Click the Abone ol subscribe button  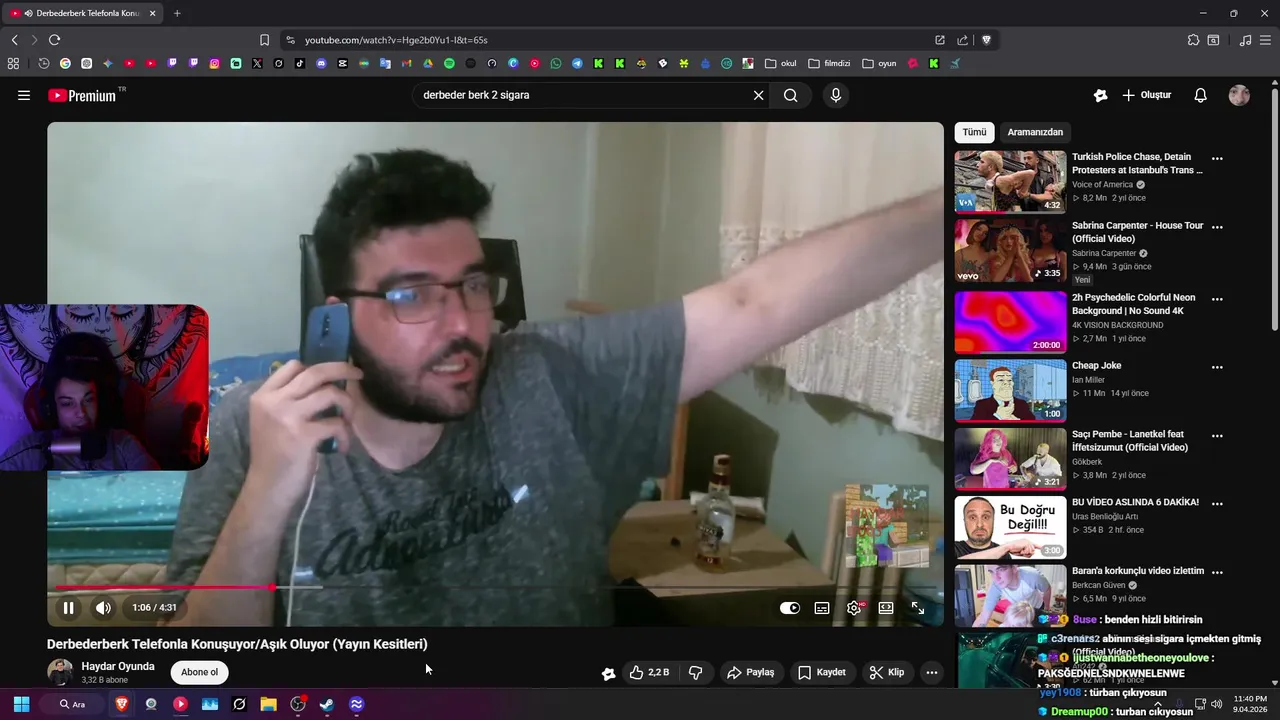tap(199, 672)
